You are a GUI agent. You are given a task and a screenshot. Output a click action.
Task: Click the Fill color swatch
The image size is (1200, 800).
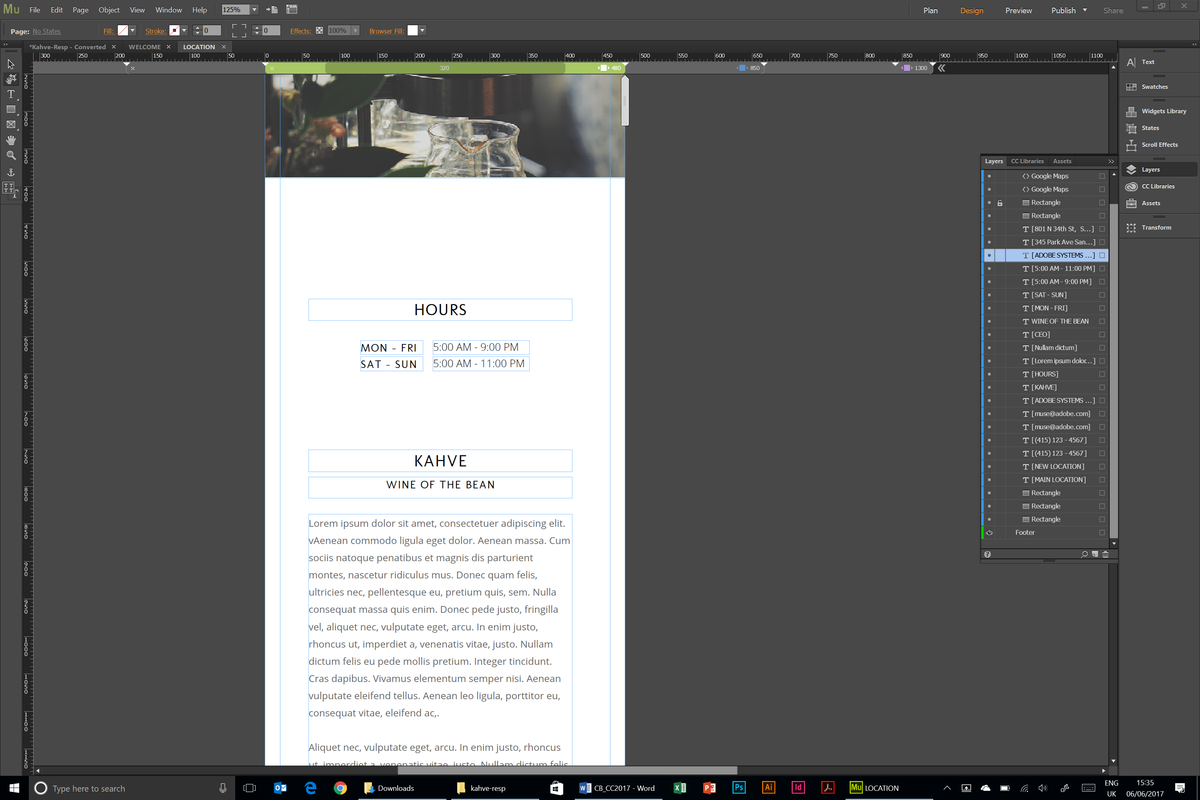pos(121,31)
